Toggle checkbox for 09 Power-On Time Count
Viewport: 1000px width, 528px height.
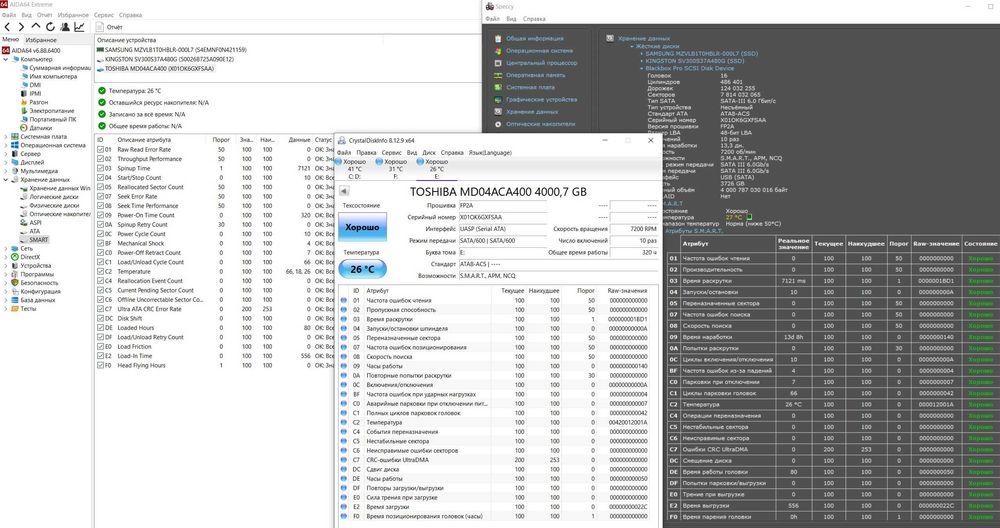[x=100, y=215]
